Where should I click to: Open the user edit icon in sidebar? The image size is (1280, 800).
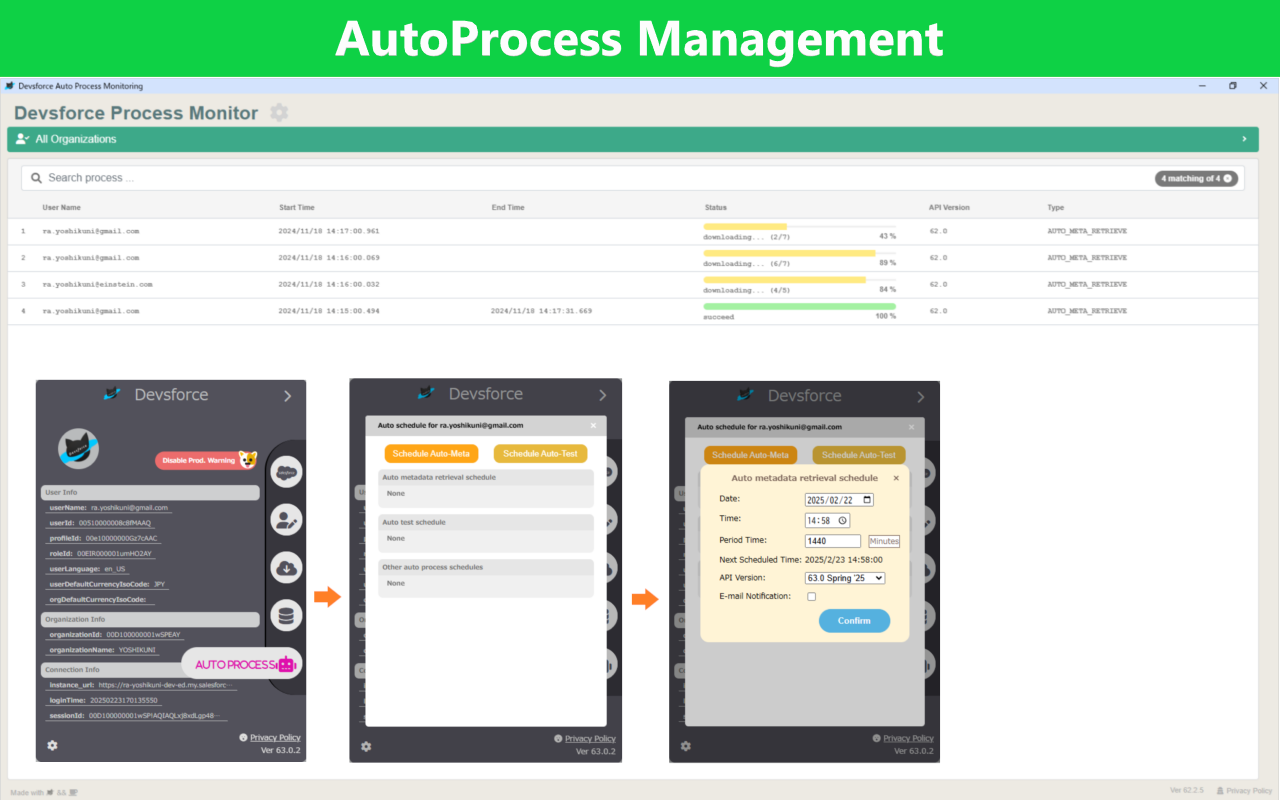pyautogui.click(x=286, y=520)
